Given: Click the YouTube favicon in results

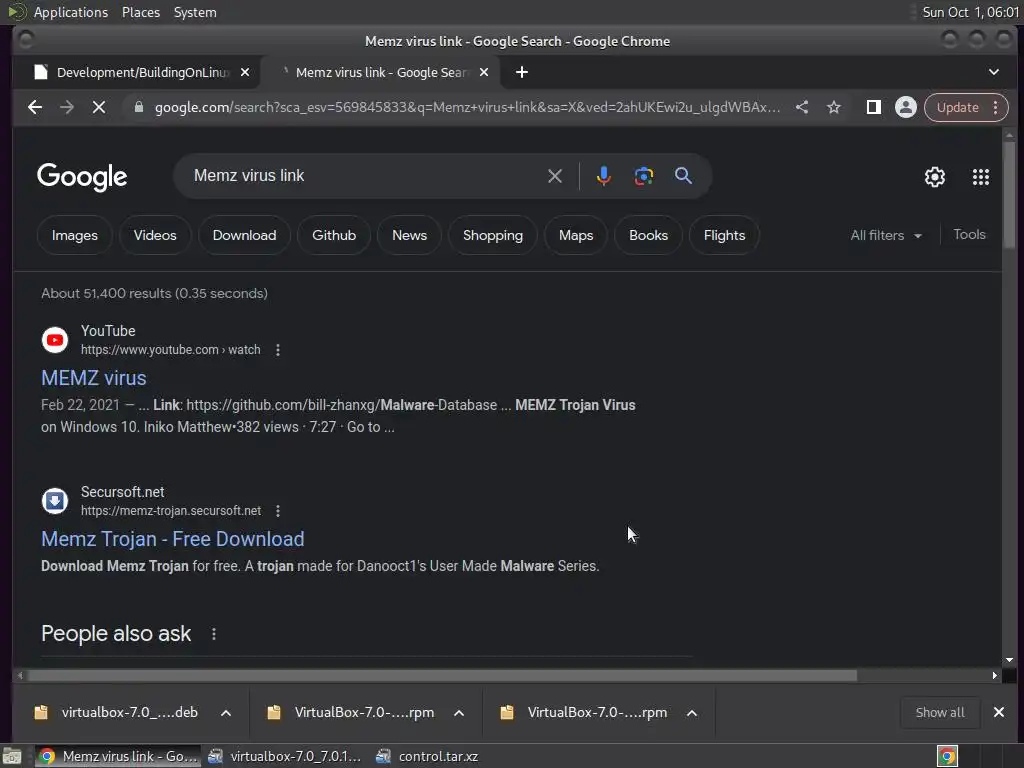Looking at the screenshot, I should click(55, 340).
